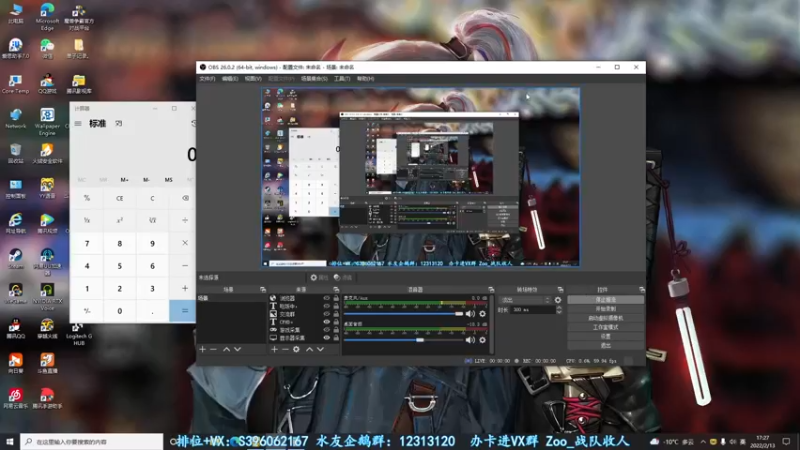Move the scene down in OBS Scenes dock

tap(237, 349)
